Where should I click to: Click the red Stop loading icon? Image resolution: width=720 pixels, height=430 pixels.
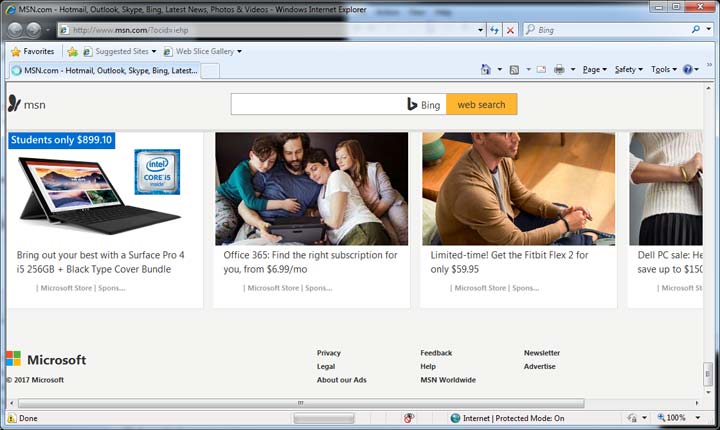(510, 30)
